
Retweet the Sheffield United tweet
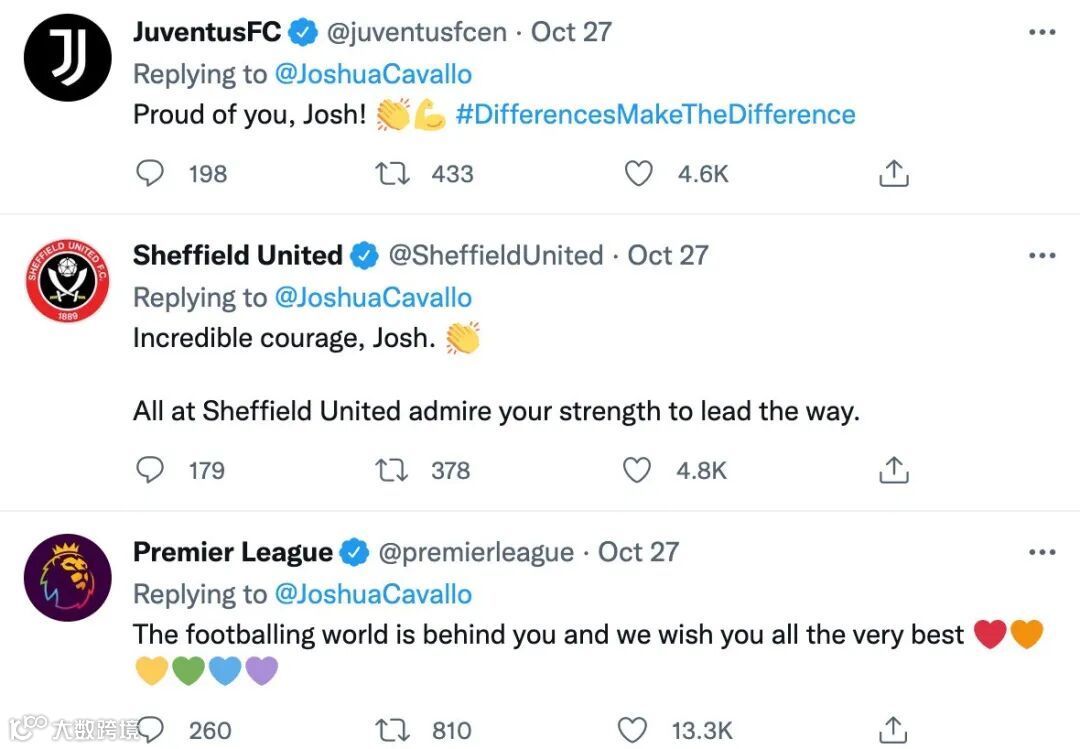point(389,470)
